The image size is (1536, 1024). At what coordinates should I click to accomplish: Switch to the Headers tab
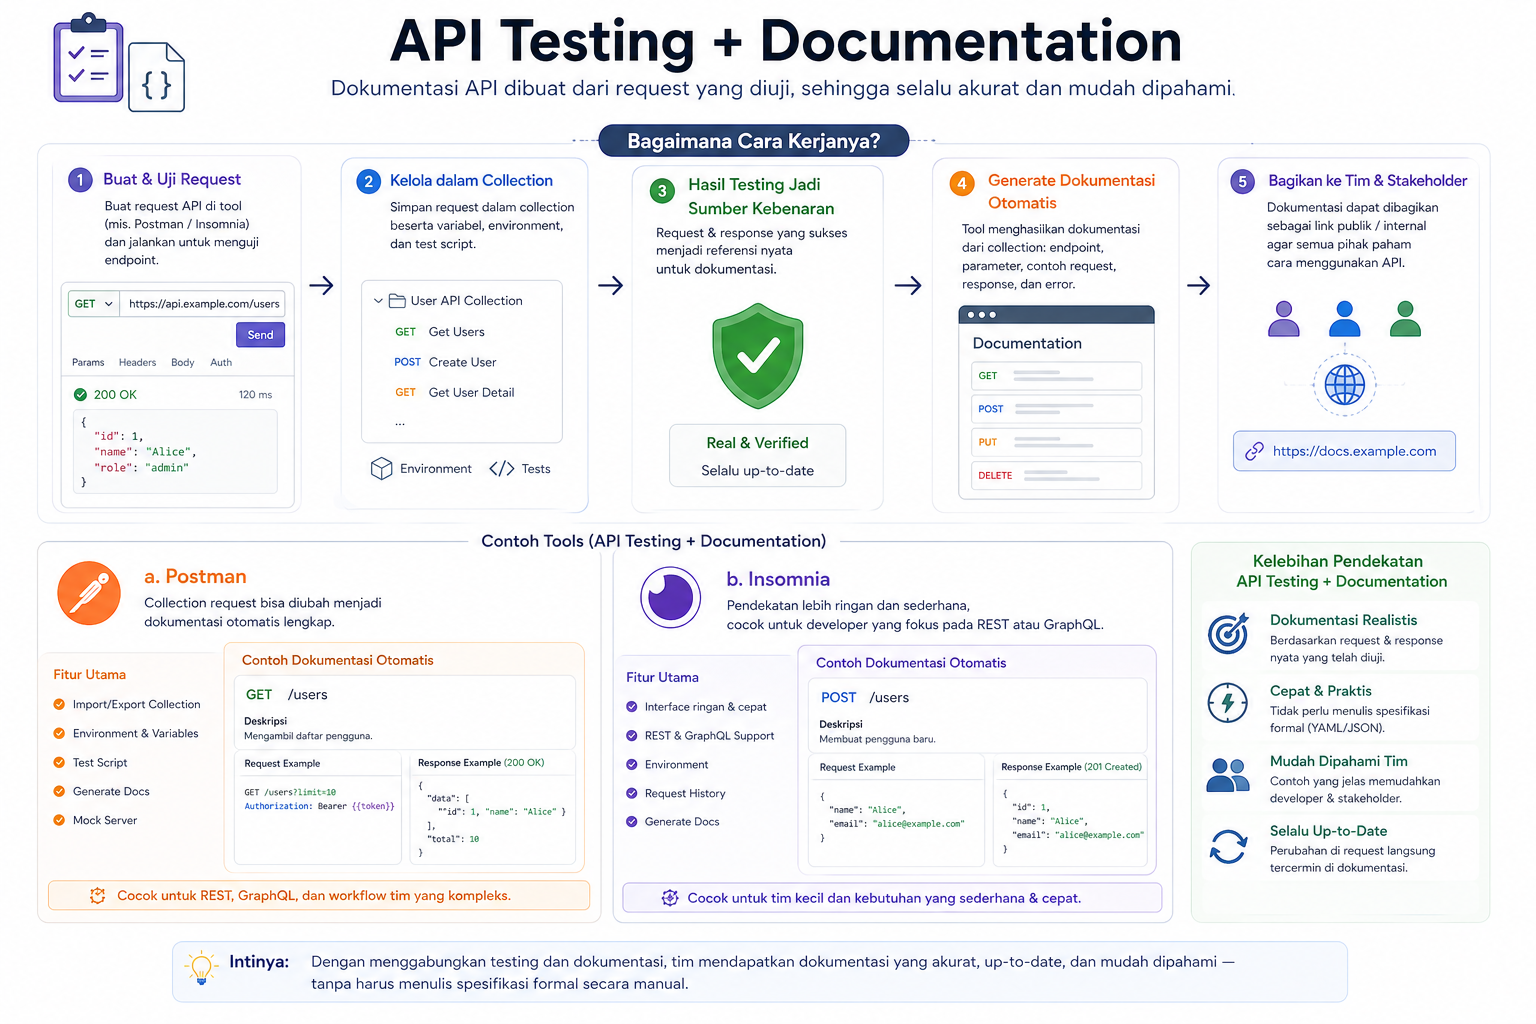tap(137, 363)
